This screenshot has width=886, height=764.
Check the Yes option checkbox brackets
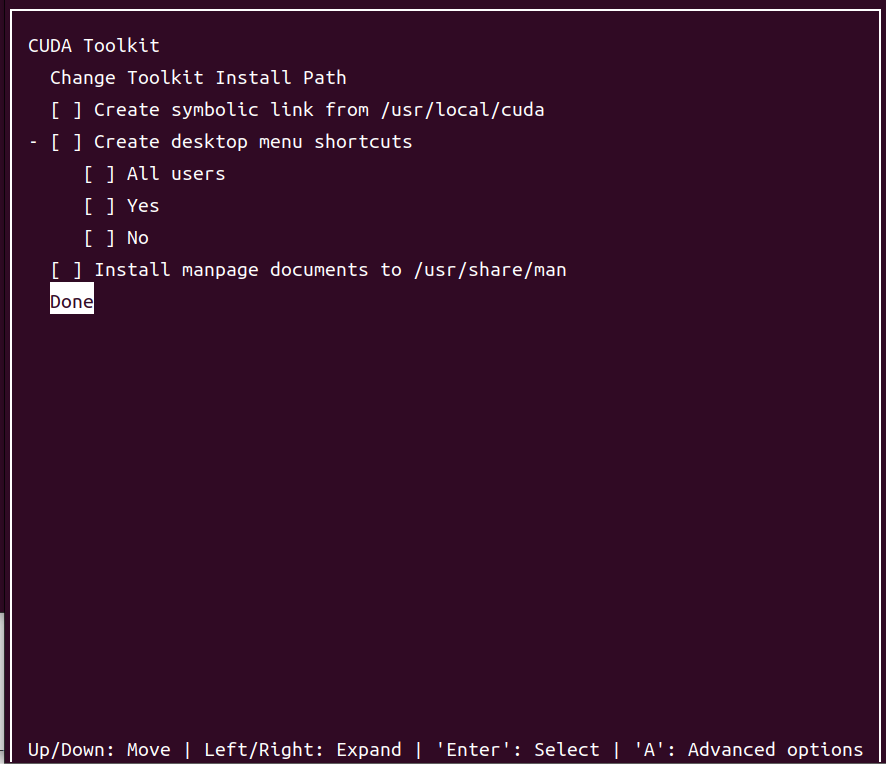click(99, 206)
